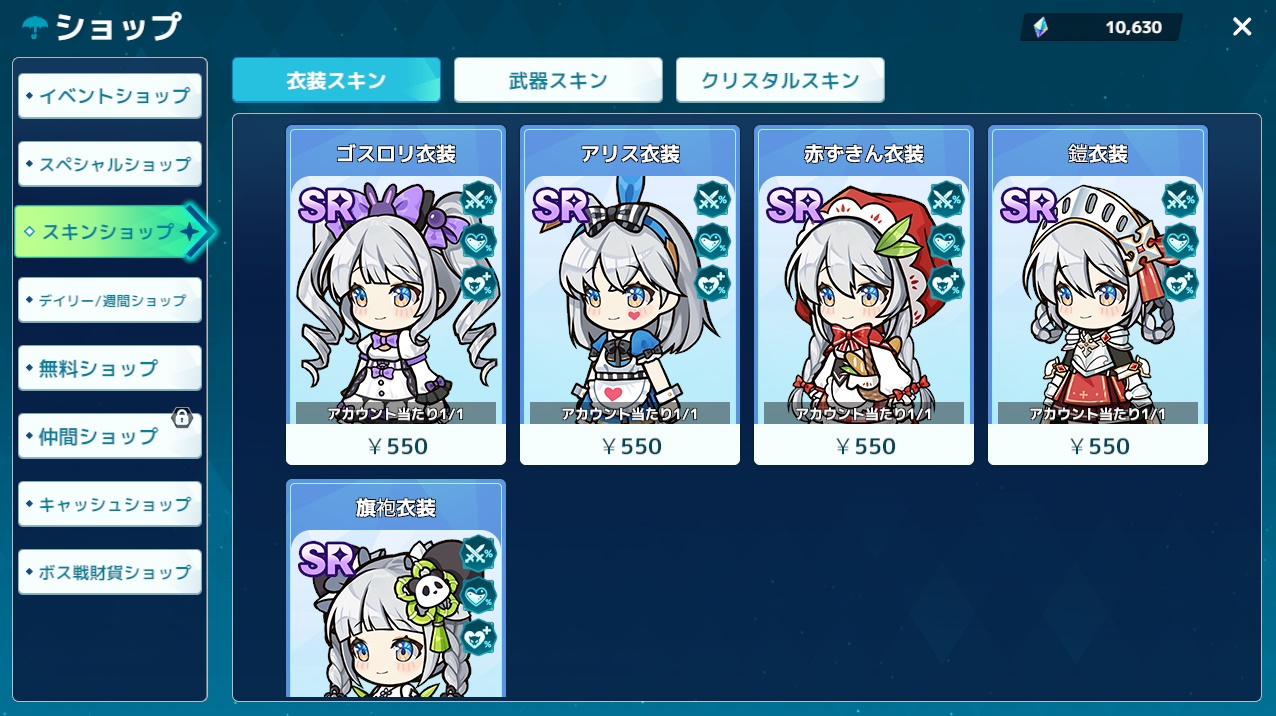Click the crossed-swords attack icon on ゴスロリ衣装 card

point(479,199)
